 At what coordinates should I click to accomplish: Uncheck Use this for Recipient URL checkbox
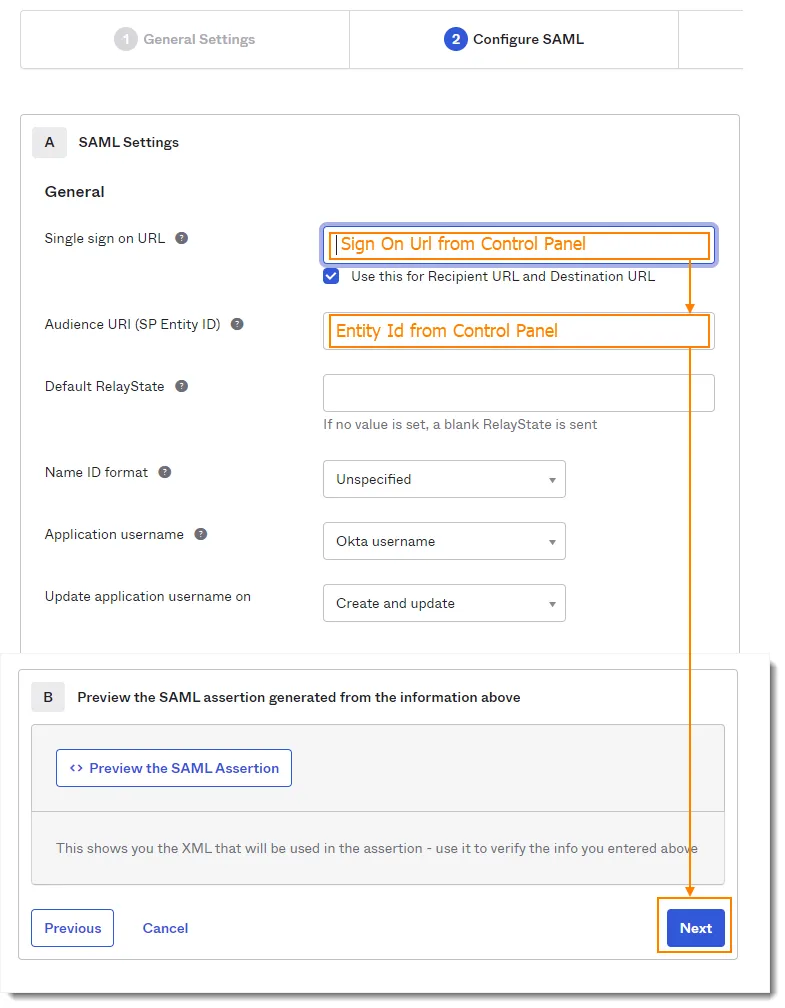[331, 276]
